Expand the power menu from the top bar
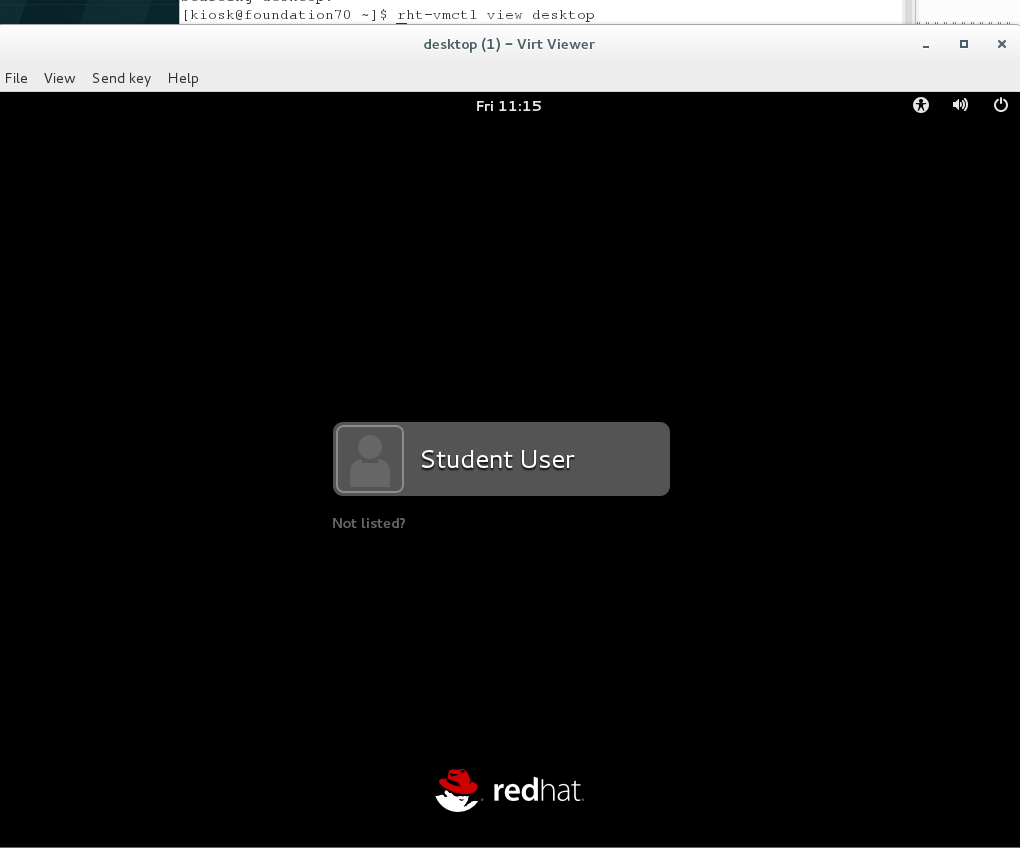 pos(1000,105)
